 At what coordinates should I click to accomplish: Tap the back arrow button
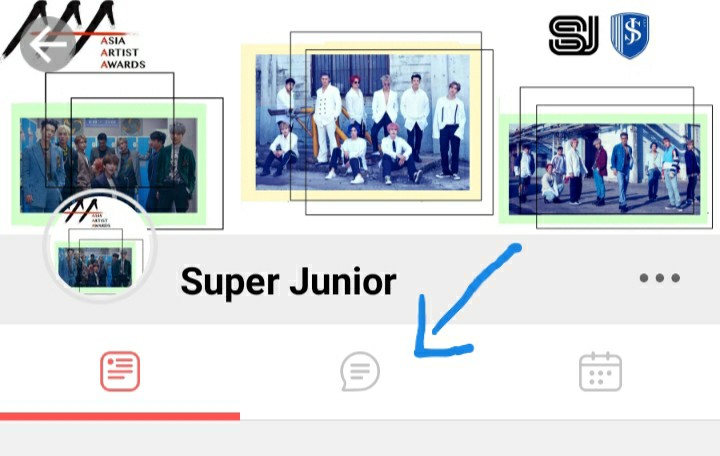[x=48, y=45]
